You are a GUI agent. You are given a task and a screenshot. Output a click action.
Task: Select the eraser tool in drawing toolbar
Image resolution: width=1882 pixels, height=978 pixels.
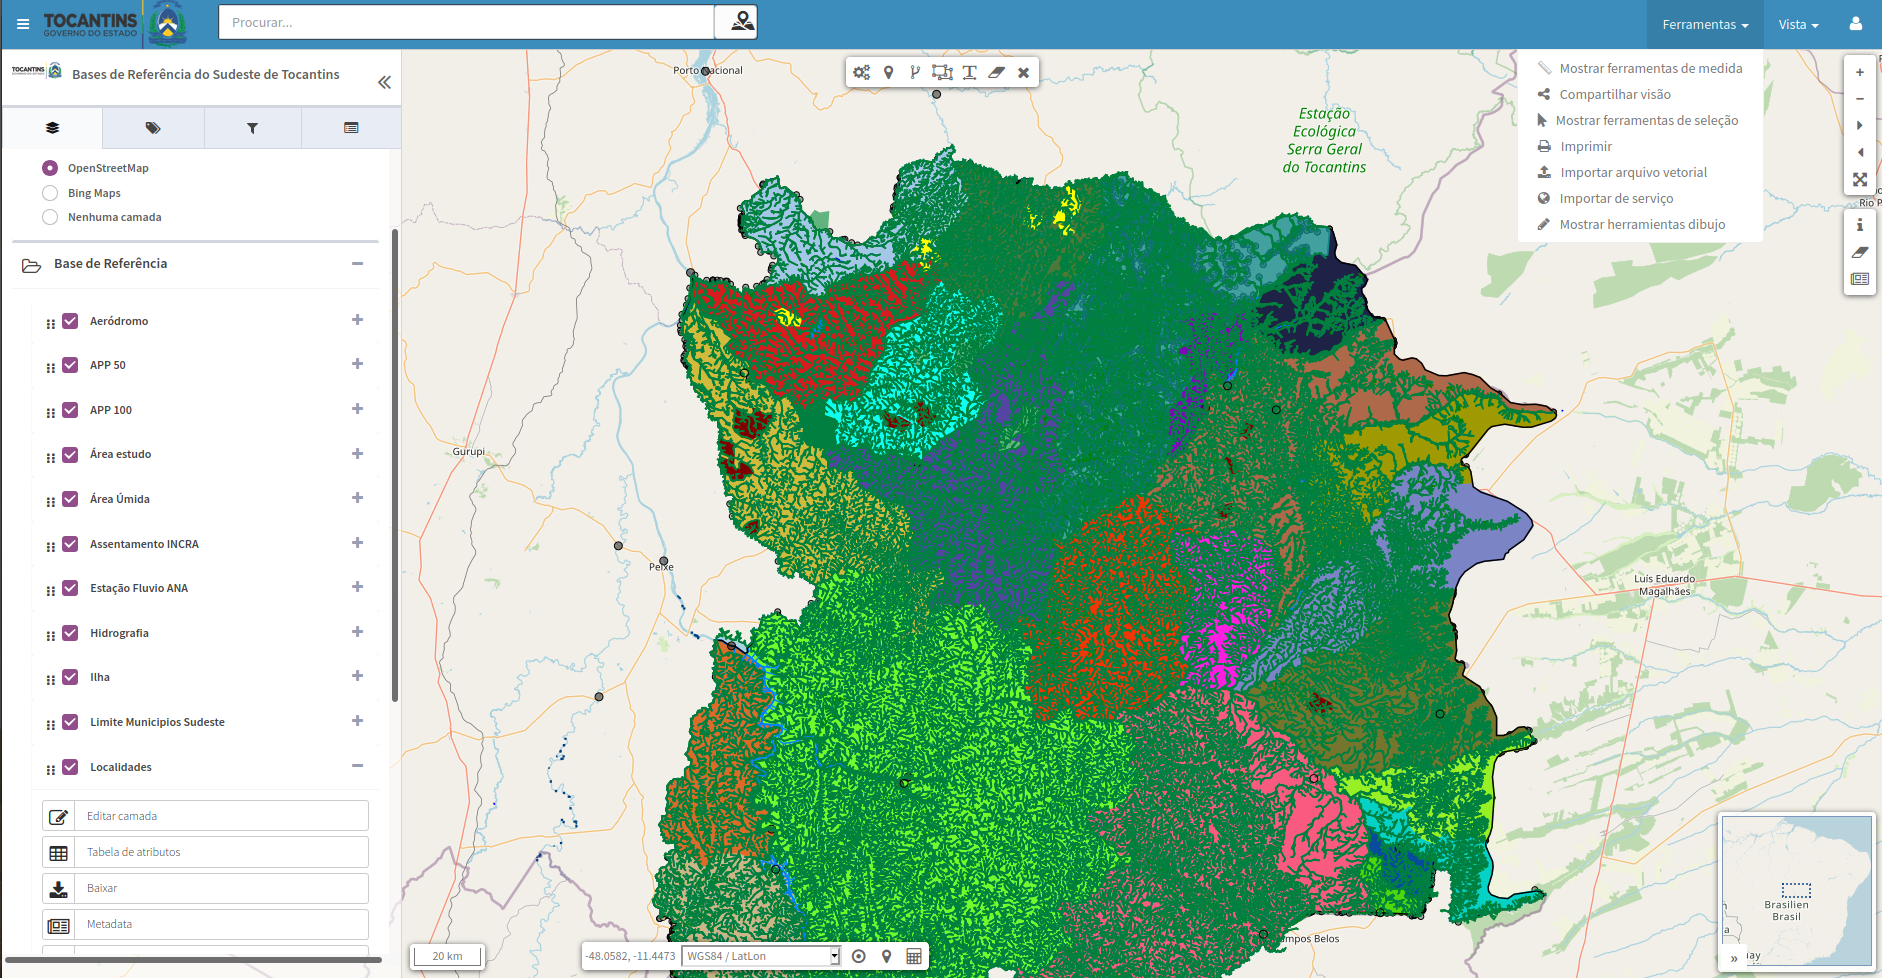click(x=996, y=73)
